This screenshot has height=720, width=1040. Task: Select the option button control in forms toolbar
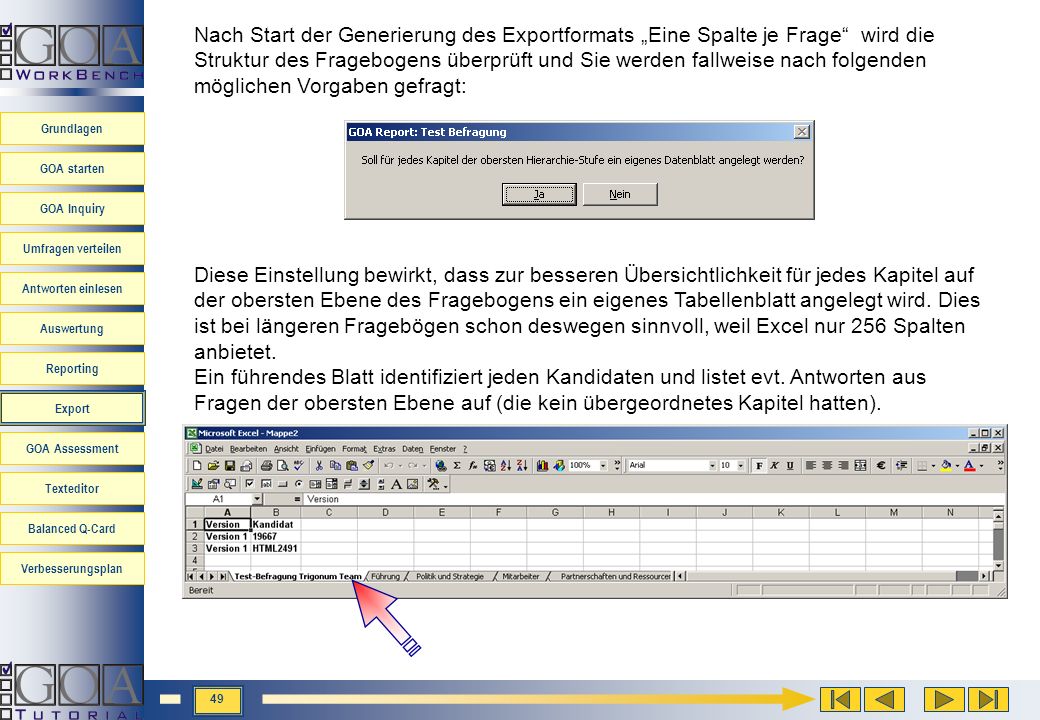298,484
